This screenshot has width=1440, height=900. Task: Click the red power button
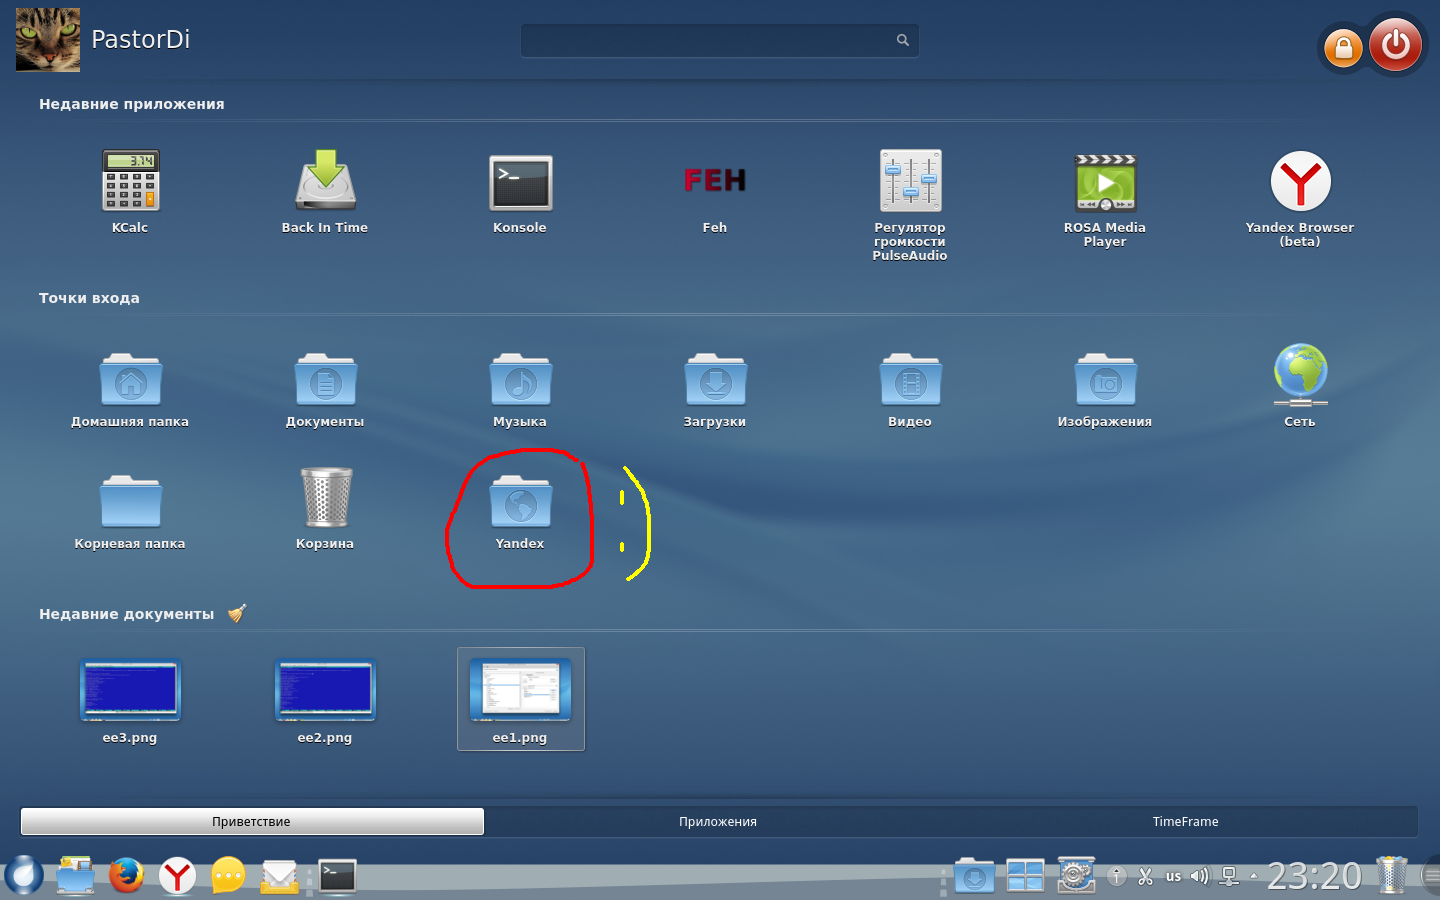1395,44
